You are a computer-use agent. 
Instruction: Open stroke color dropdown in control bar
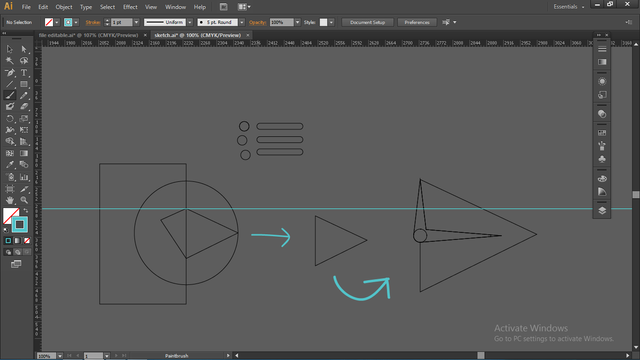pos(76,22)
